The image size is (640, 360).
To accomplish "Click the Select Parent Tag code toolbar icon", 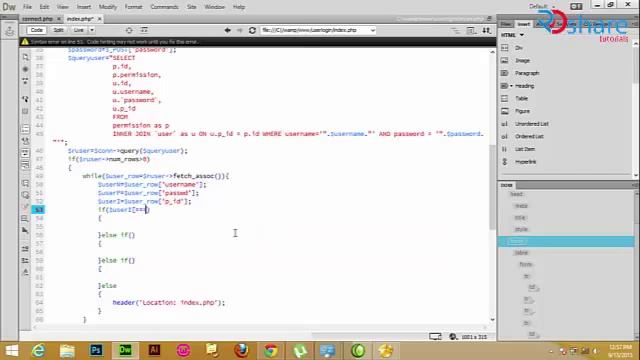I will (x=25, y=99).
